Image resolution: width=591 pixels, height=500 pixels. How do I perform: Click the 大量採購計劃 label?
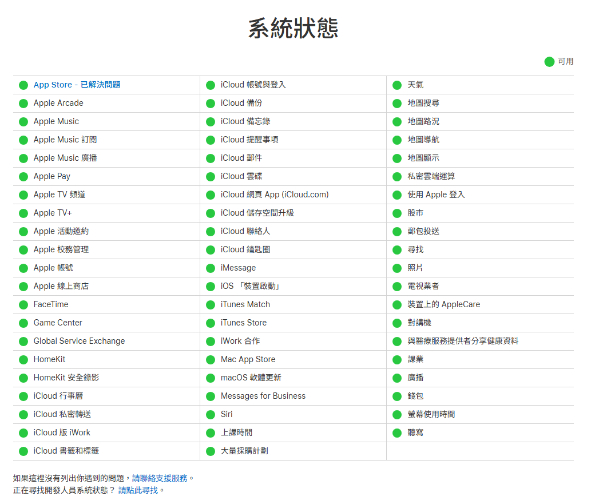[245, 451]
